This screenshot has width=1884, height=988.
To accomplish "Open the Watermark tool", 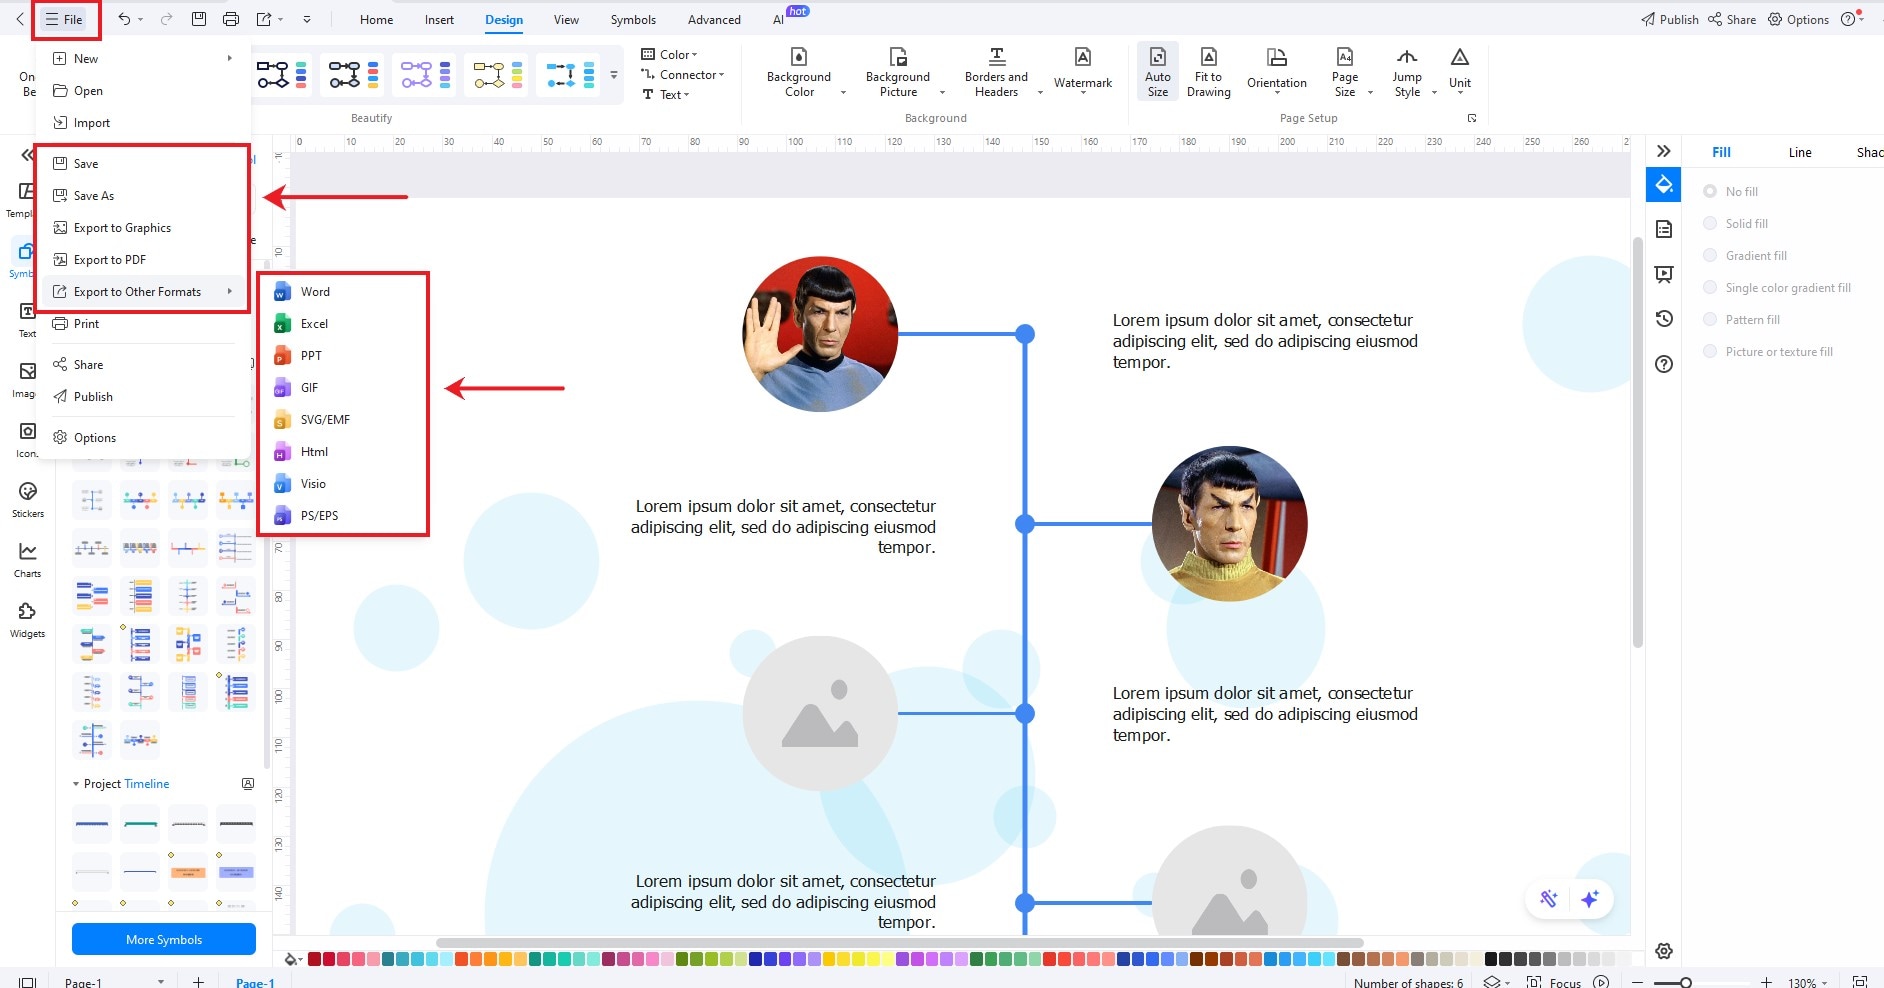I will [1083, 71].
